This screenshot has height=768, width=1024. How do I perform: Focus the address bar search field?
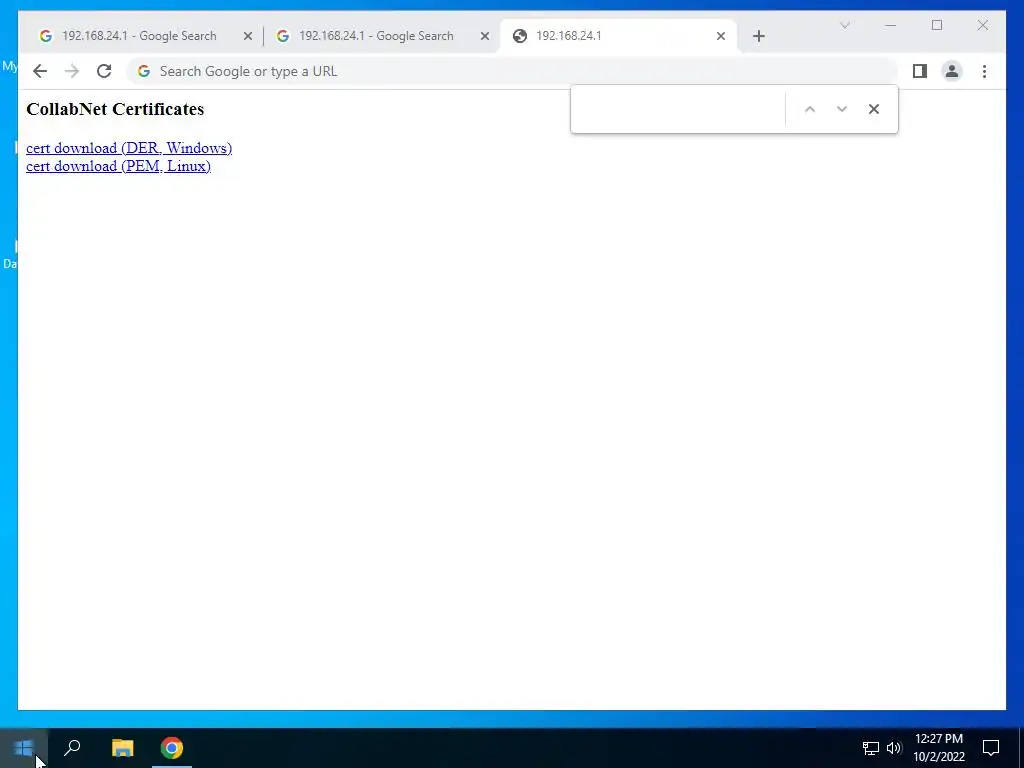[x=513, y=71]
